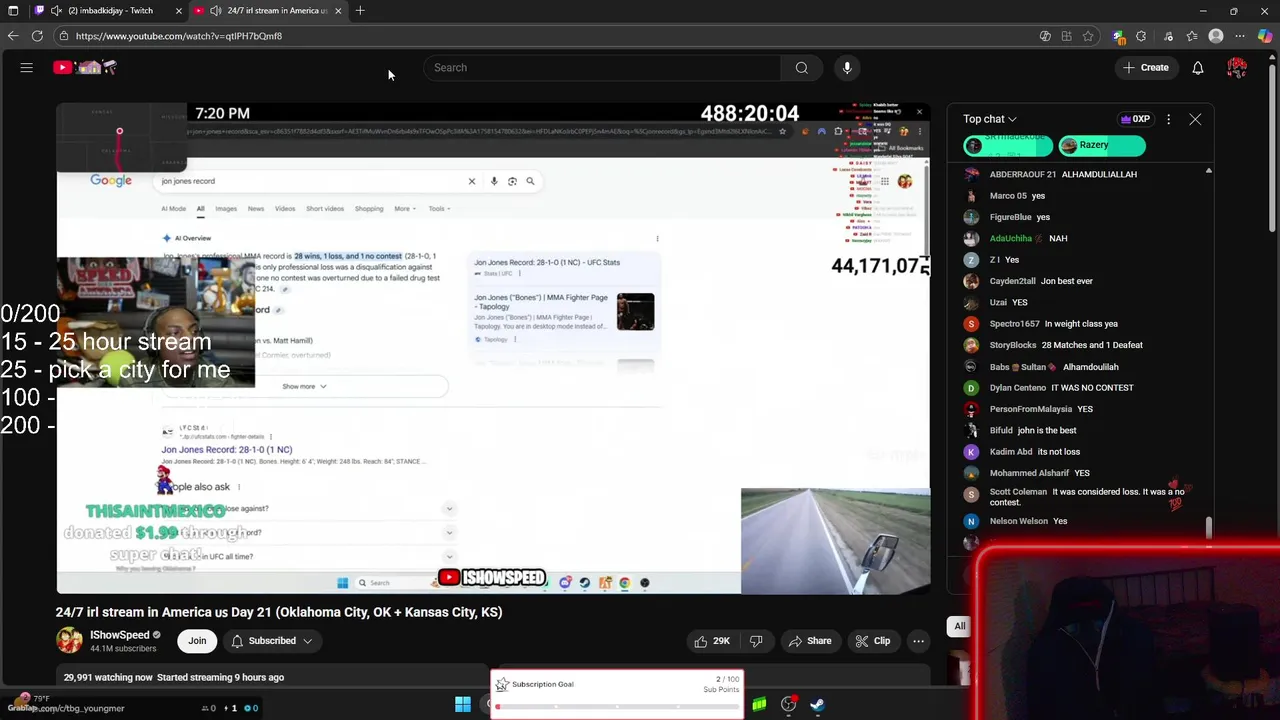This screenshot has width=1280, height=720.
Task: Open the Tools dropdown in Google results
Action: (x=440, y=209)
